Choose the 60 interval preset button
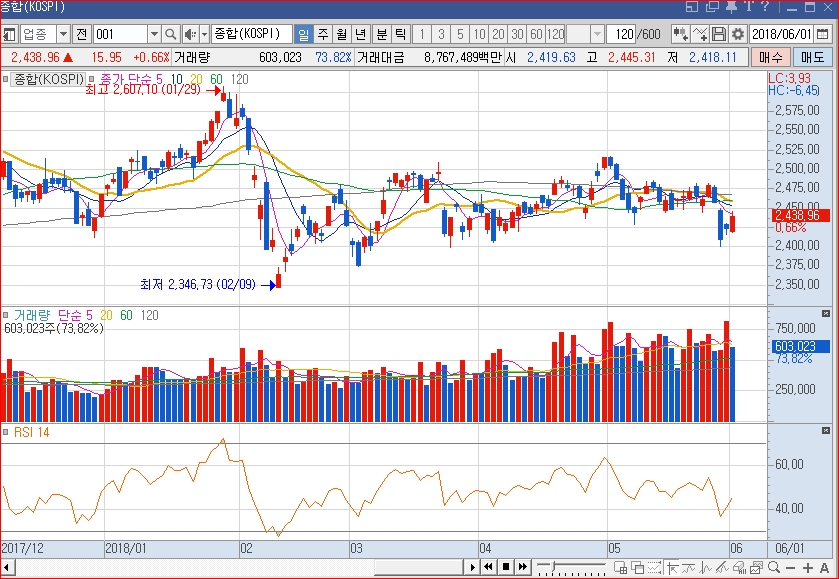The height and width of the screenshot is (579, 839). tap(535, 34)
